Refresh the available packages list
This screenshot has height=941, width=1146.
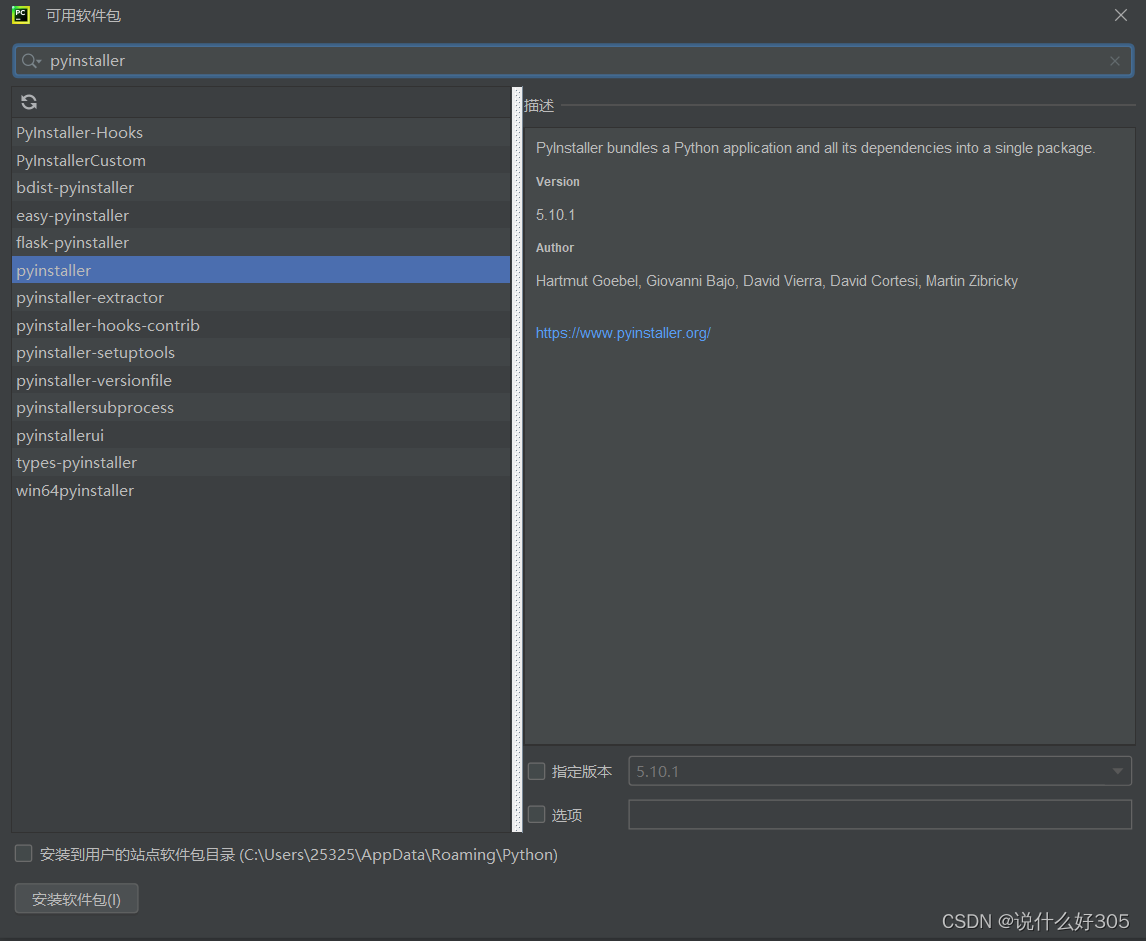28,101
